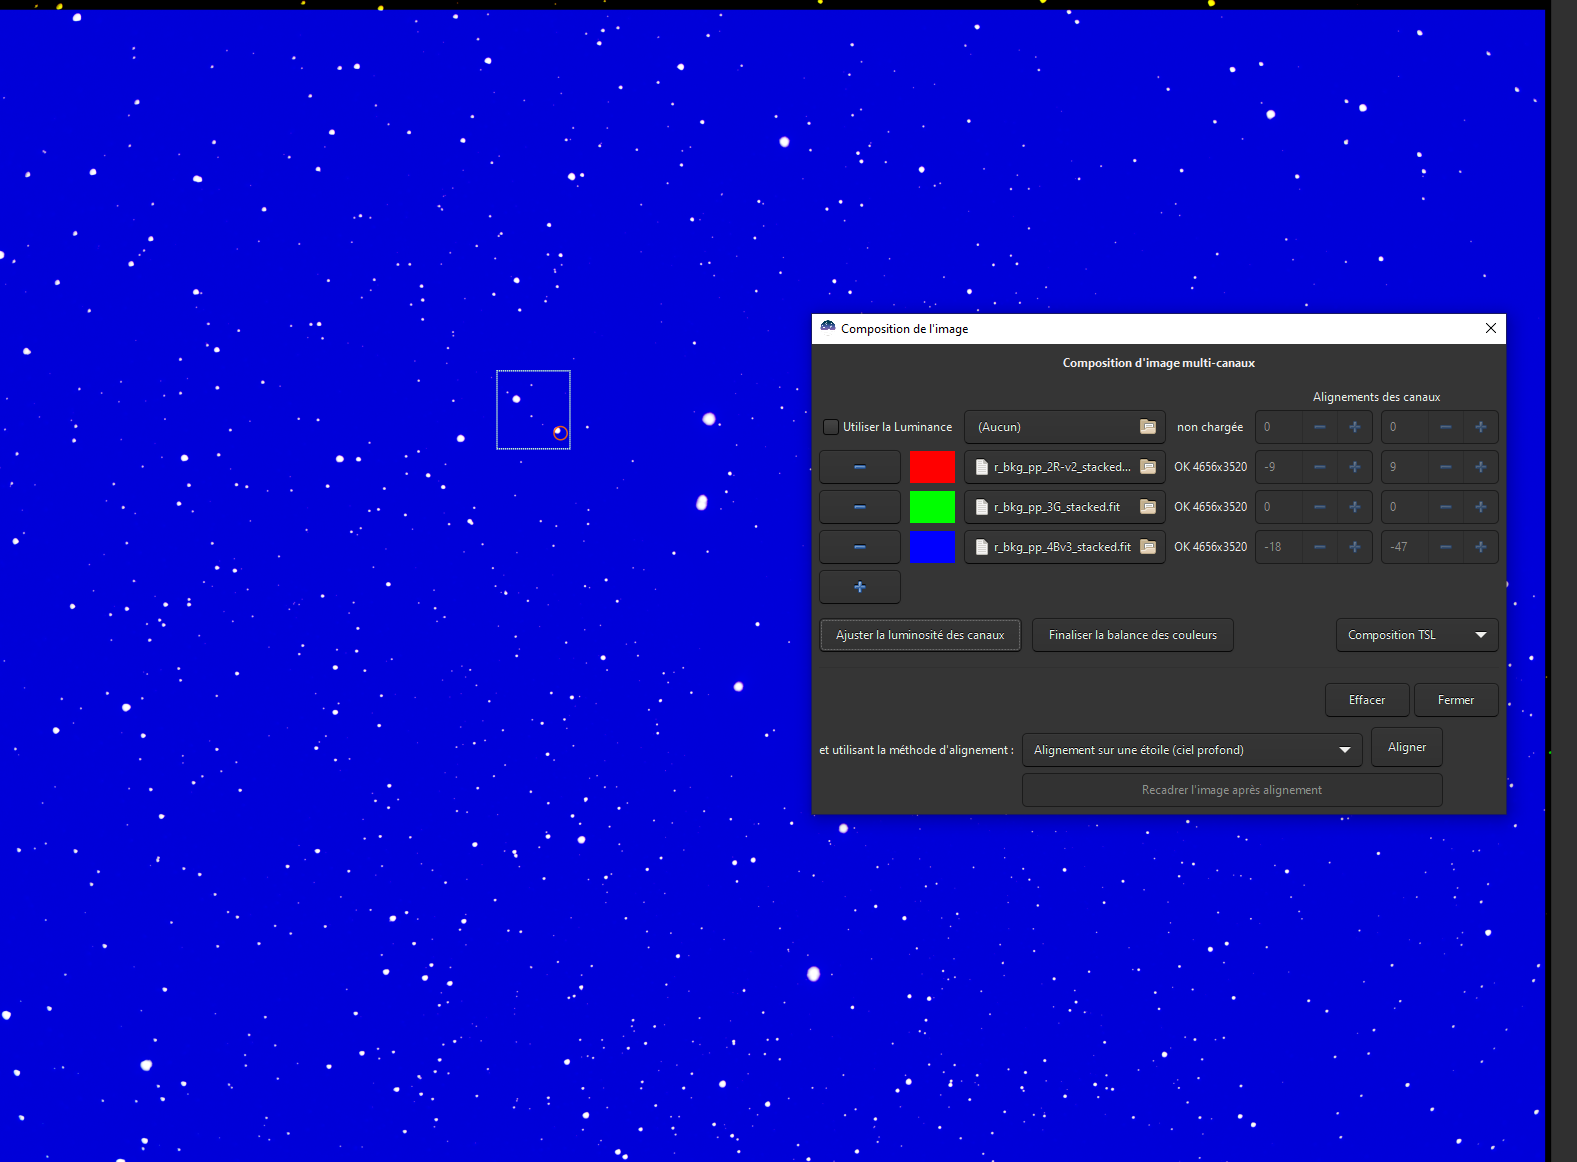Click Ajuster la luminosité des canaux button
Image resolution: width=1577 pixels, height=1162 pixels.
920,635
